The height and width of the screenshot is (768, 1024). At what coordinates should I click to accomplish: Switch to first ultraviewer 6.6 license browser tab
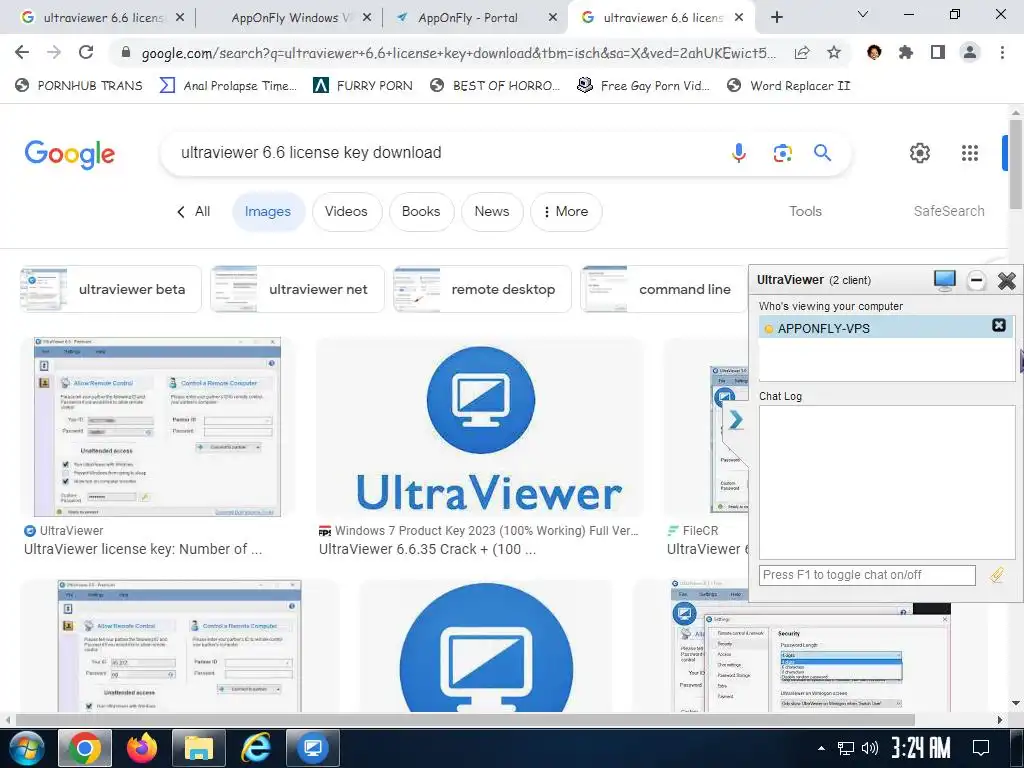(103, 18)
